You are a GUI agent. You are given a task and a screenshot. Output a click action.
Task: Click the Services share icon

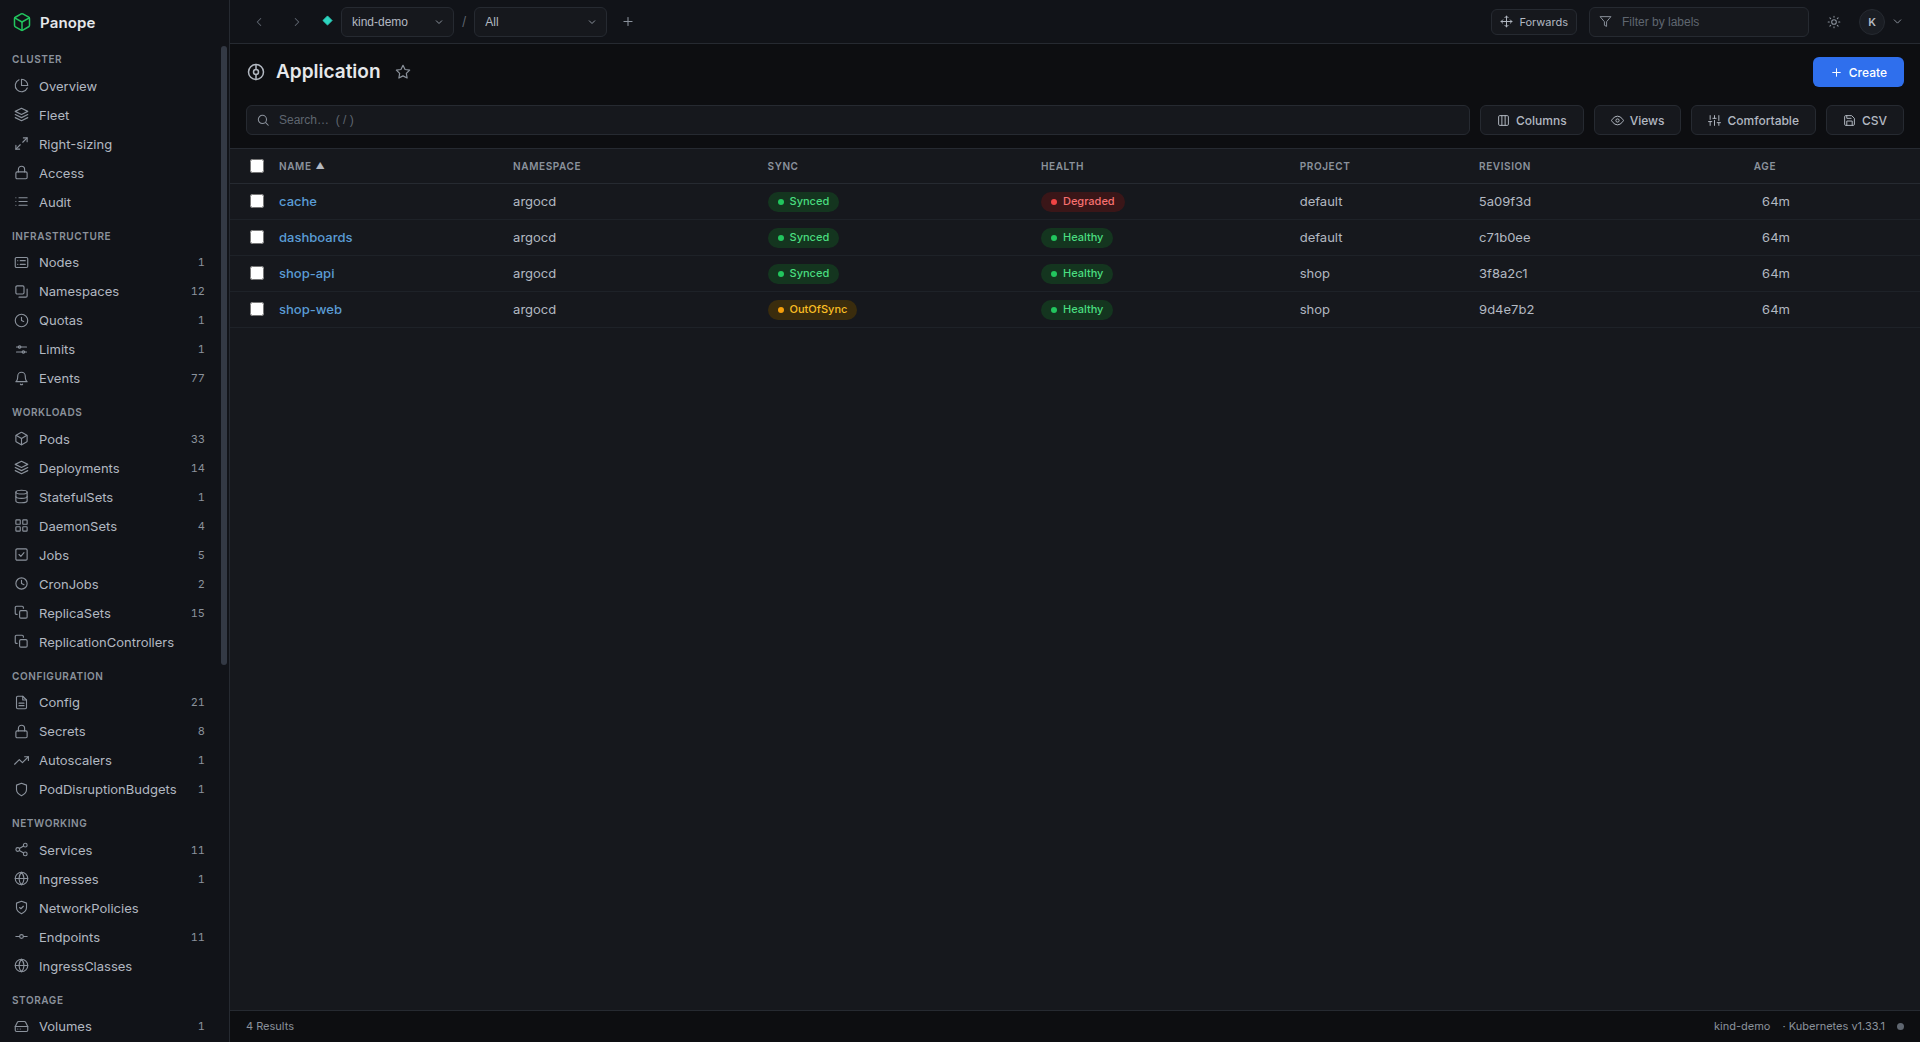click(21, 850)
